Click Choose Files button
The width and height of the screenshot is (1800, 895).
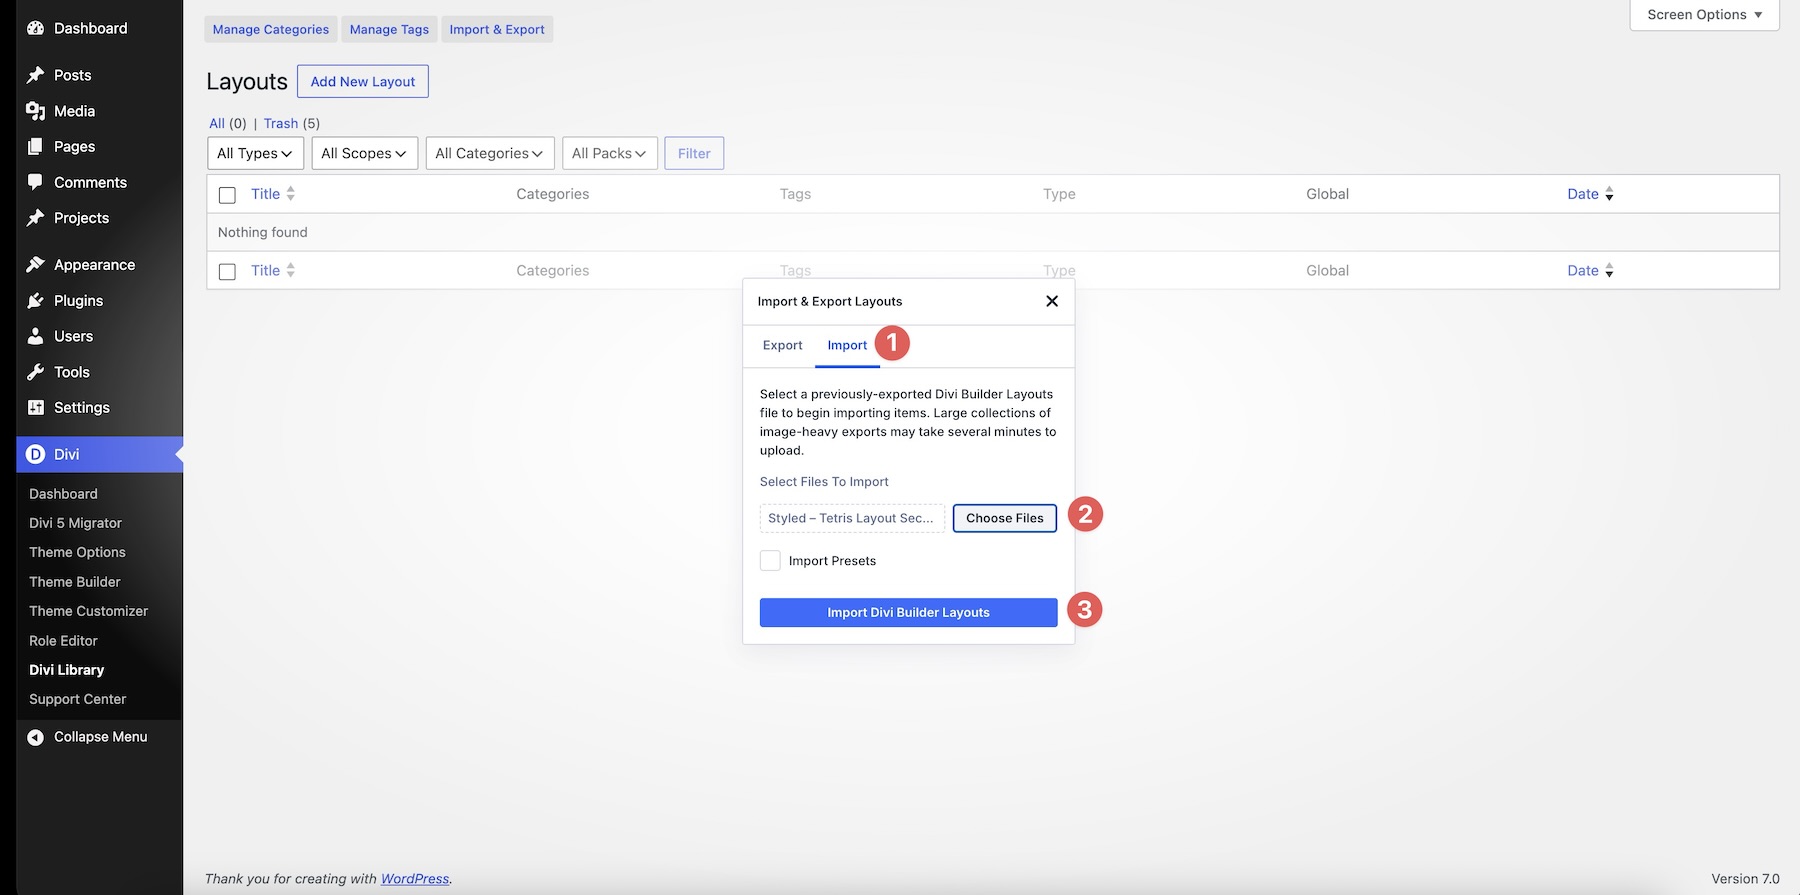pyautogui.click(x=1005, y=518)
